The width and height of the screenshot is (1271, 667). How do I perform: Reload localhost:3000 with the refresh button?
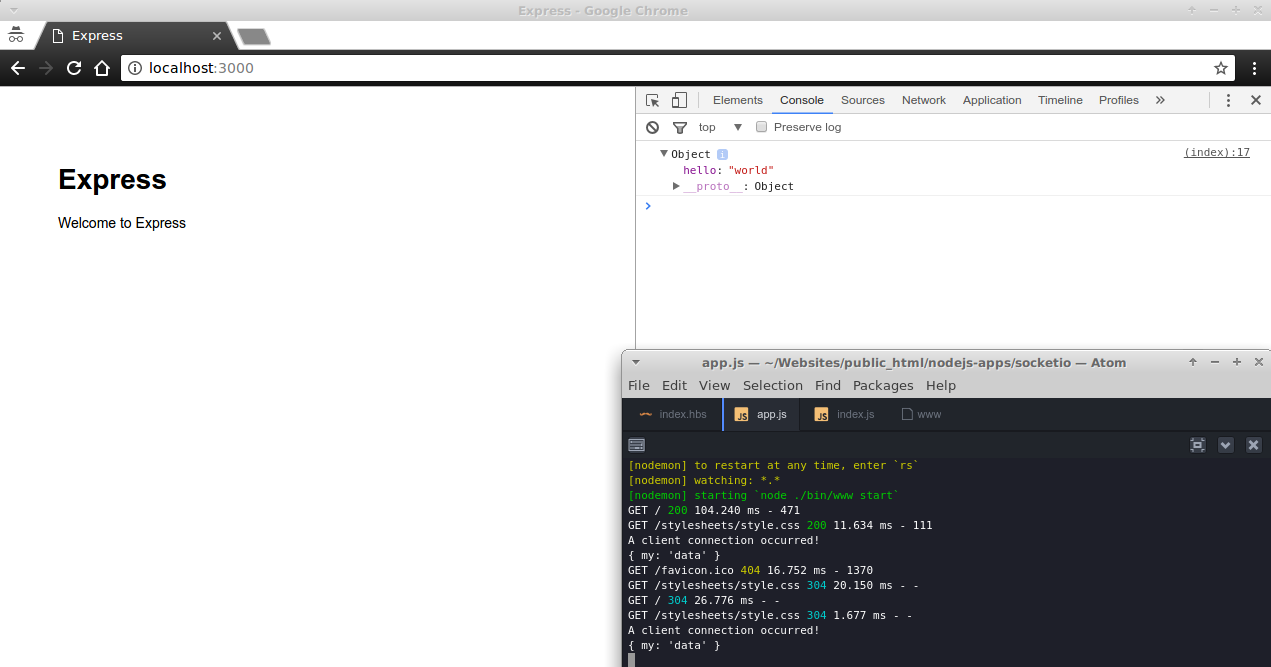point(73,68)
